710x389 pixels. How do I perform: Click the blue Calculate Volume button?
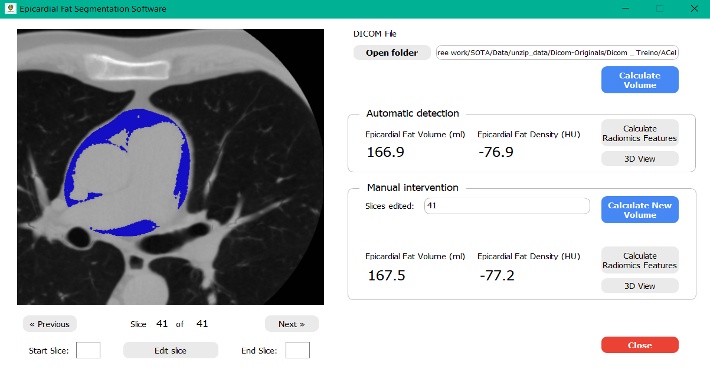click(x=639, y=80)
